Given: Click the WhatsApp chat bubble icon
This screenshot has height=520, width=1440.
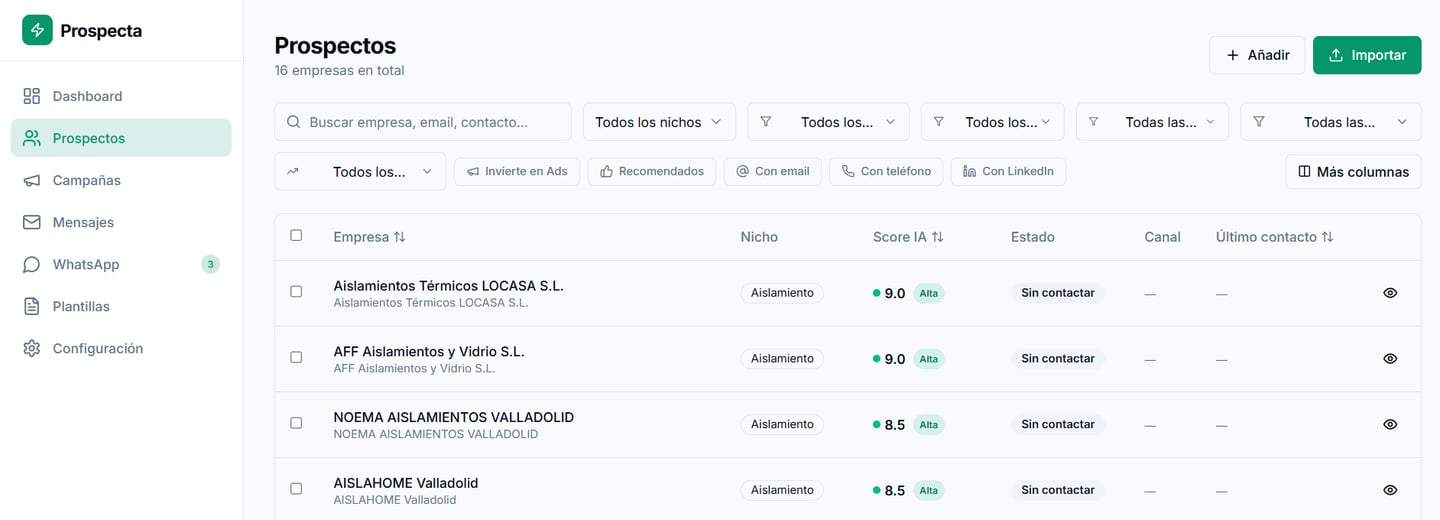Looking at the screenshot, I should pos(32,264).
